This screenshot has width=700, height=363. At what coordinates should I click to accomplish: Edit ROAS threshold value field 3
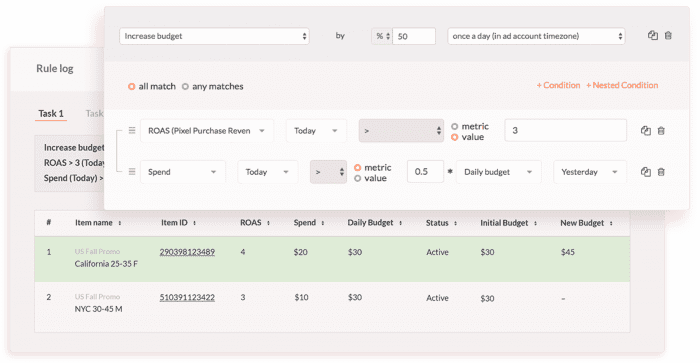point(566,131)
